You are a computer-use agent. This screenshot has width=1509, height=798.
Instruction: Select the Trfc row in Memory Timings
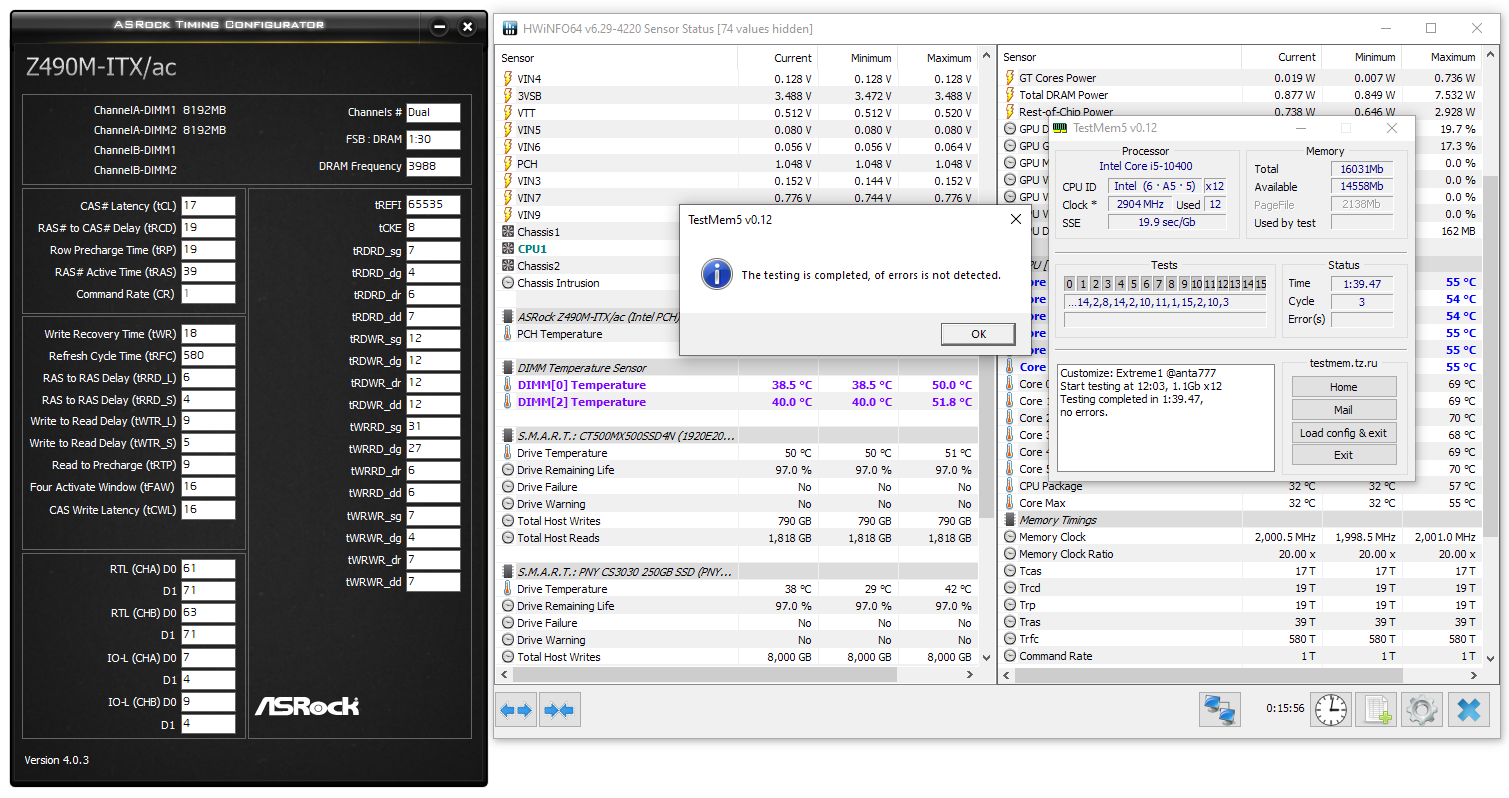tap(1240, 639)
